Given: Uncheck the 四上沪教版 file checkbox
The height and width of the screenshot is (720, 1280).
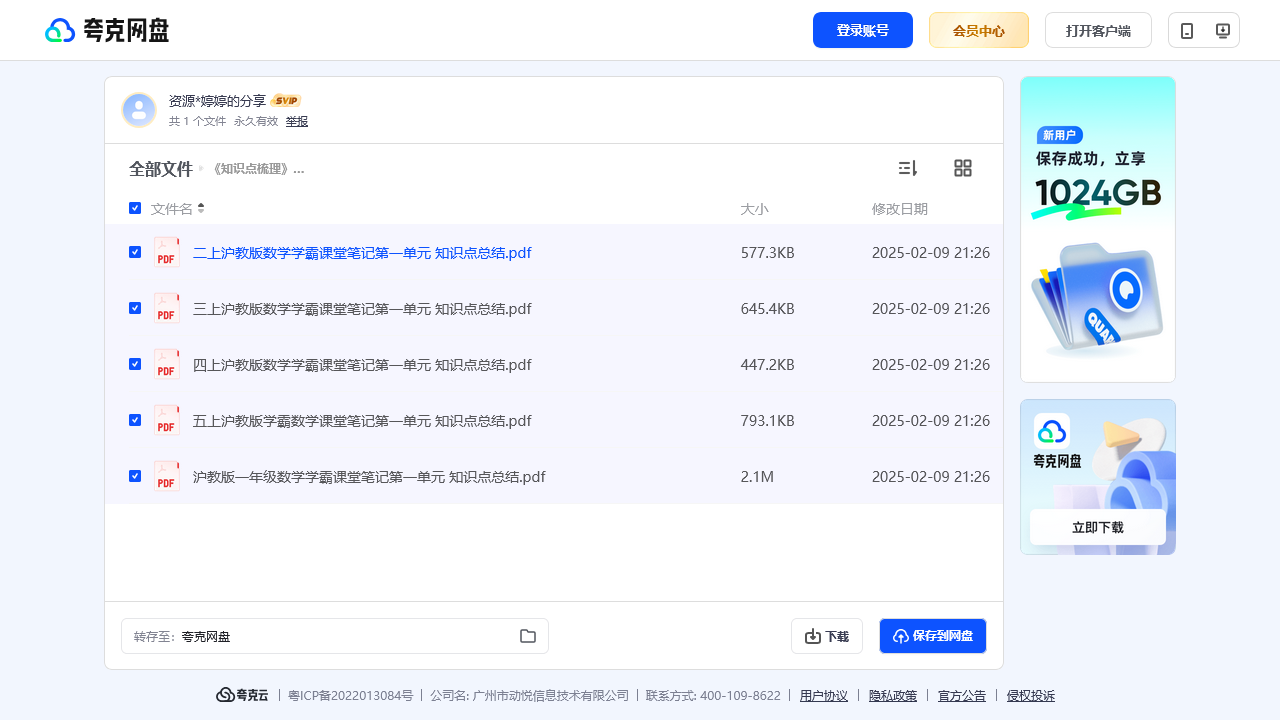Looking at the screenshot, I should [x=135, y=364].
